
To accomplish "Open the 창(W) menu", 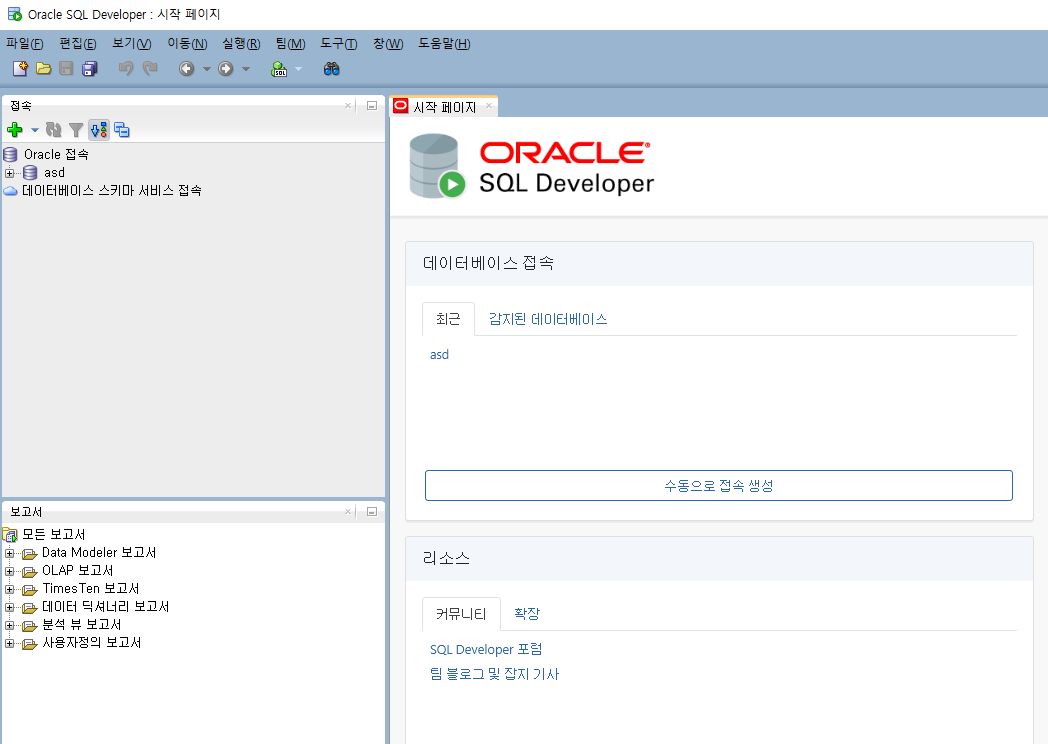I will (x=388, y=43).
